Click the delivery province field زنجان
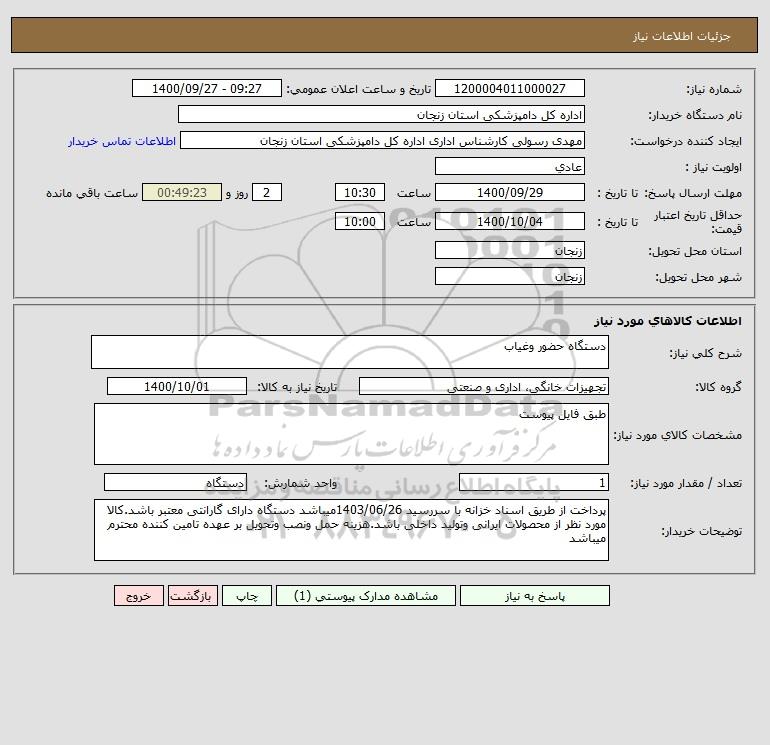 click(510, 250)
